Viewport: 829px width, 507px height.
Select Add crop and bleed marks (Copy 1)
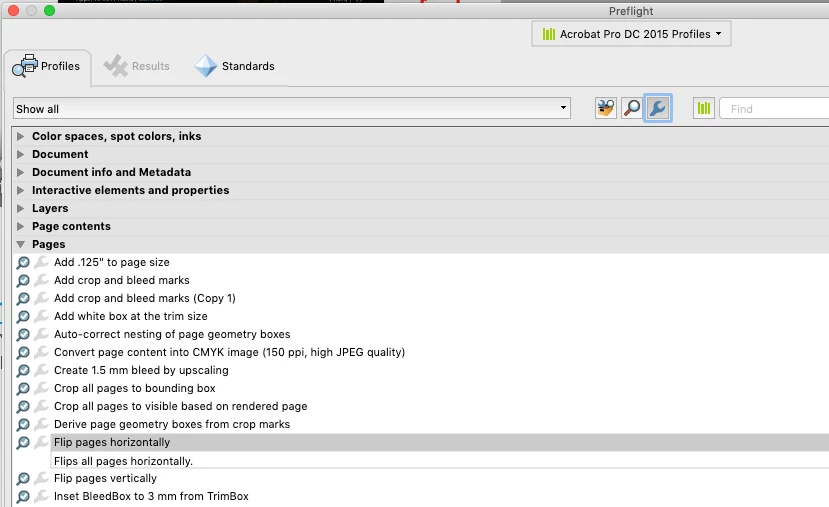pyautogui.click(x=145, y=298)
